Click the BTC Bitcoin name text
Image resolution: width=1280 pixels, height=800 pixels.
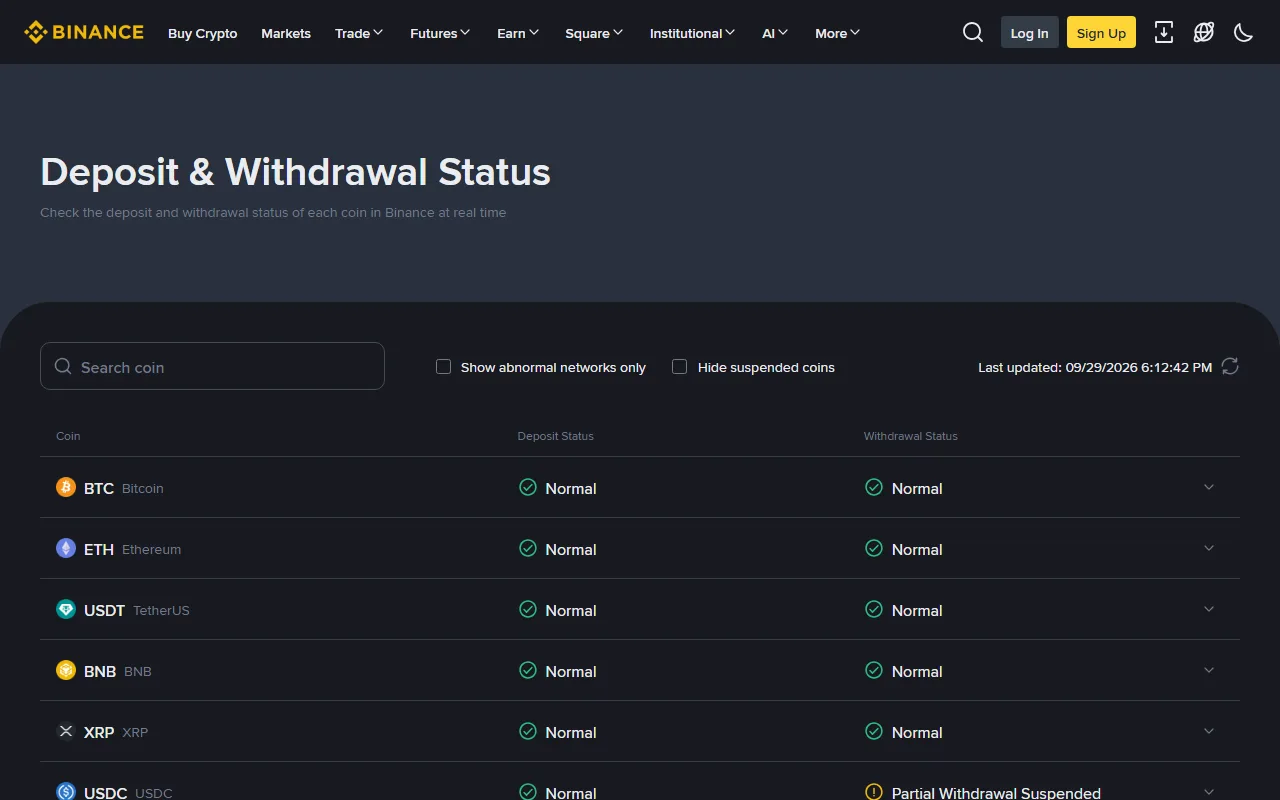point(124,488)
